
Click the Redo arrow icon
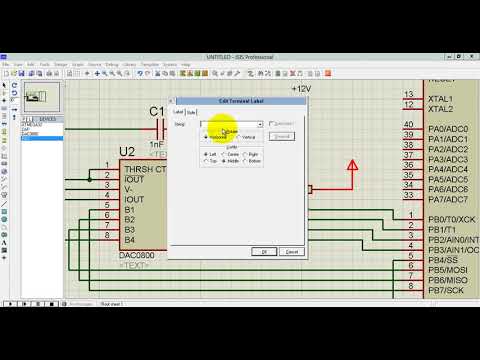point(148,73)
